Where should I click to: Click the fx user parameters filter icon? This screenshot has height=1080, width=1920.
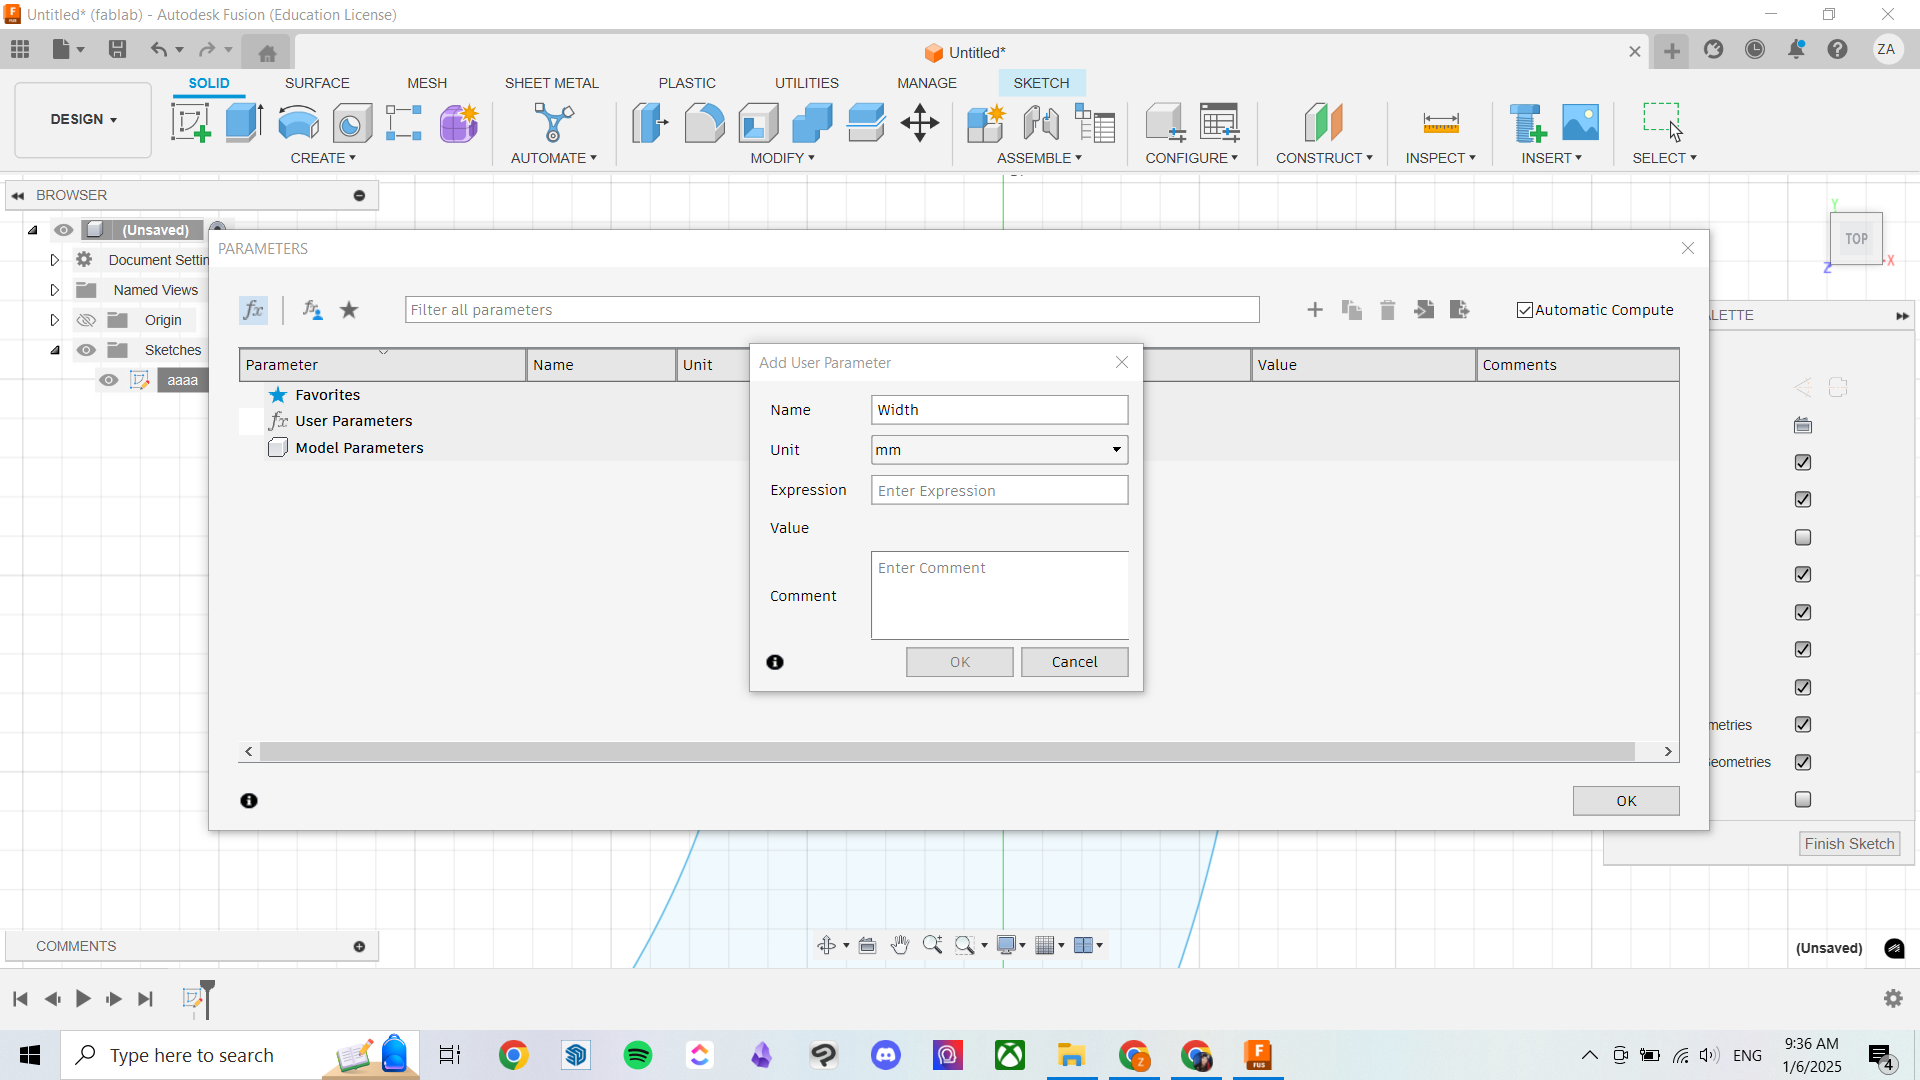(x=312, y=310)
